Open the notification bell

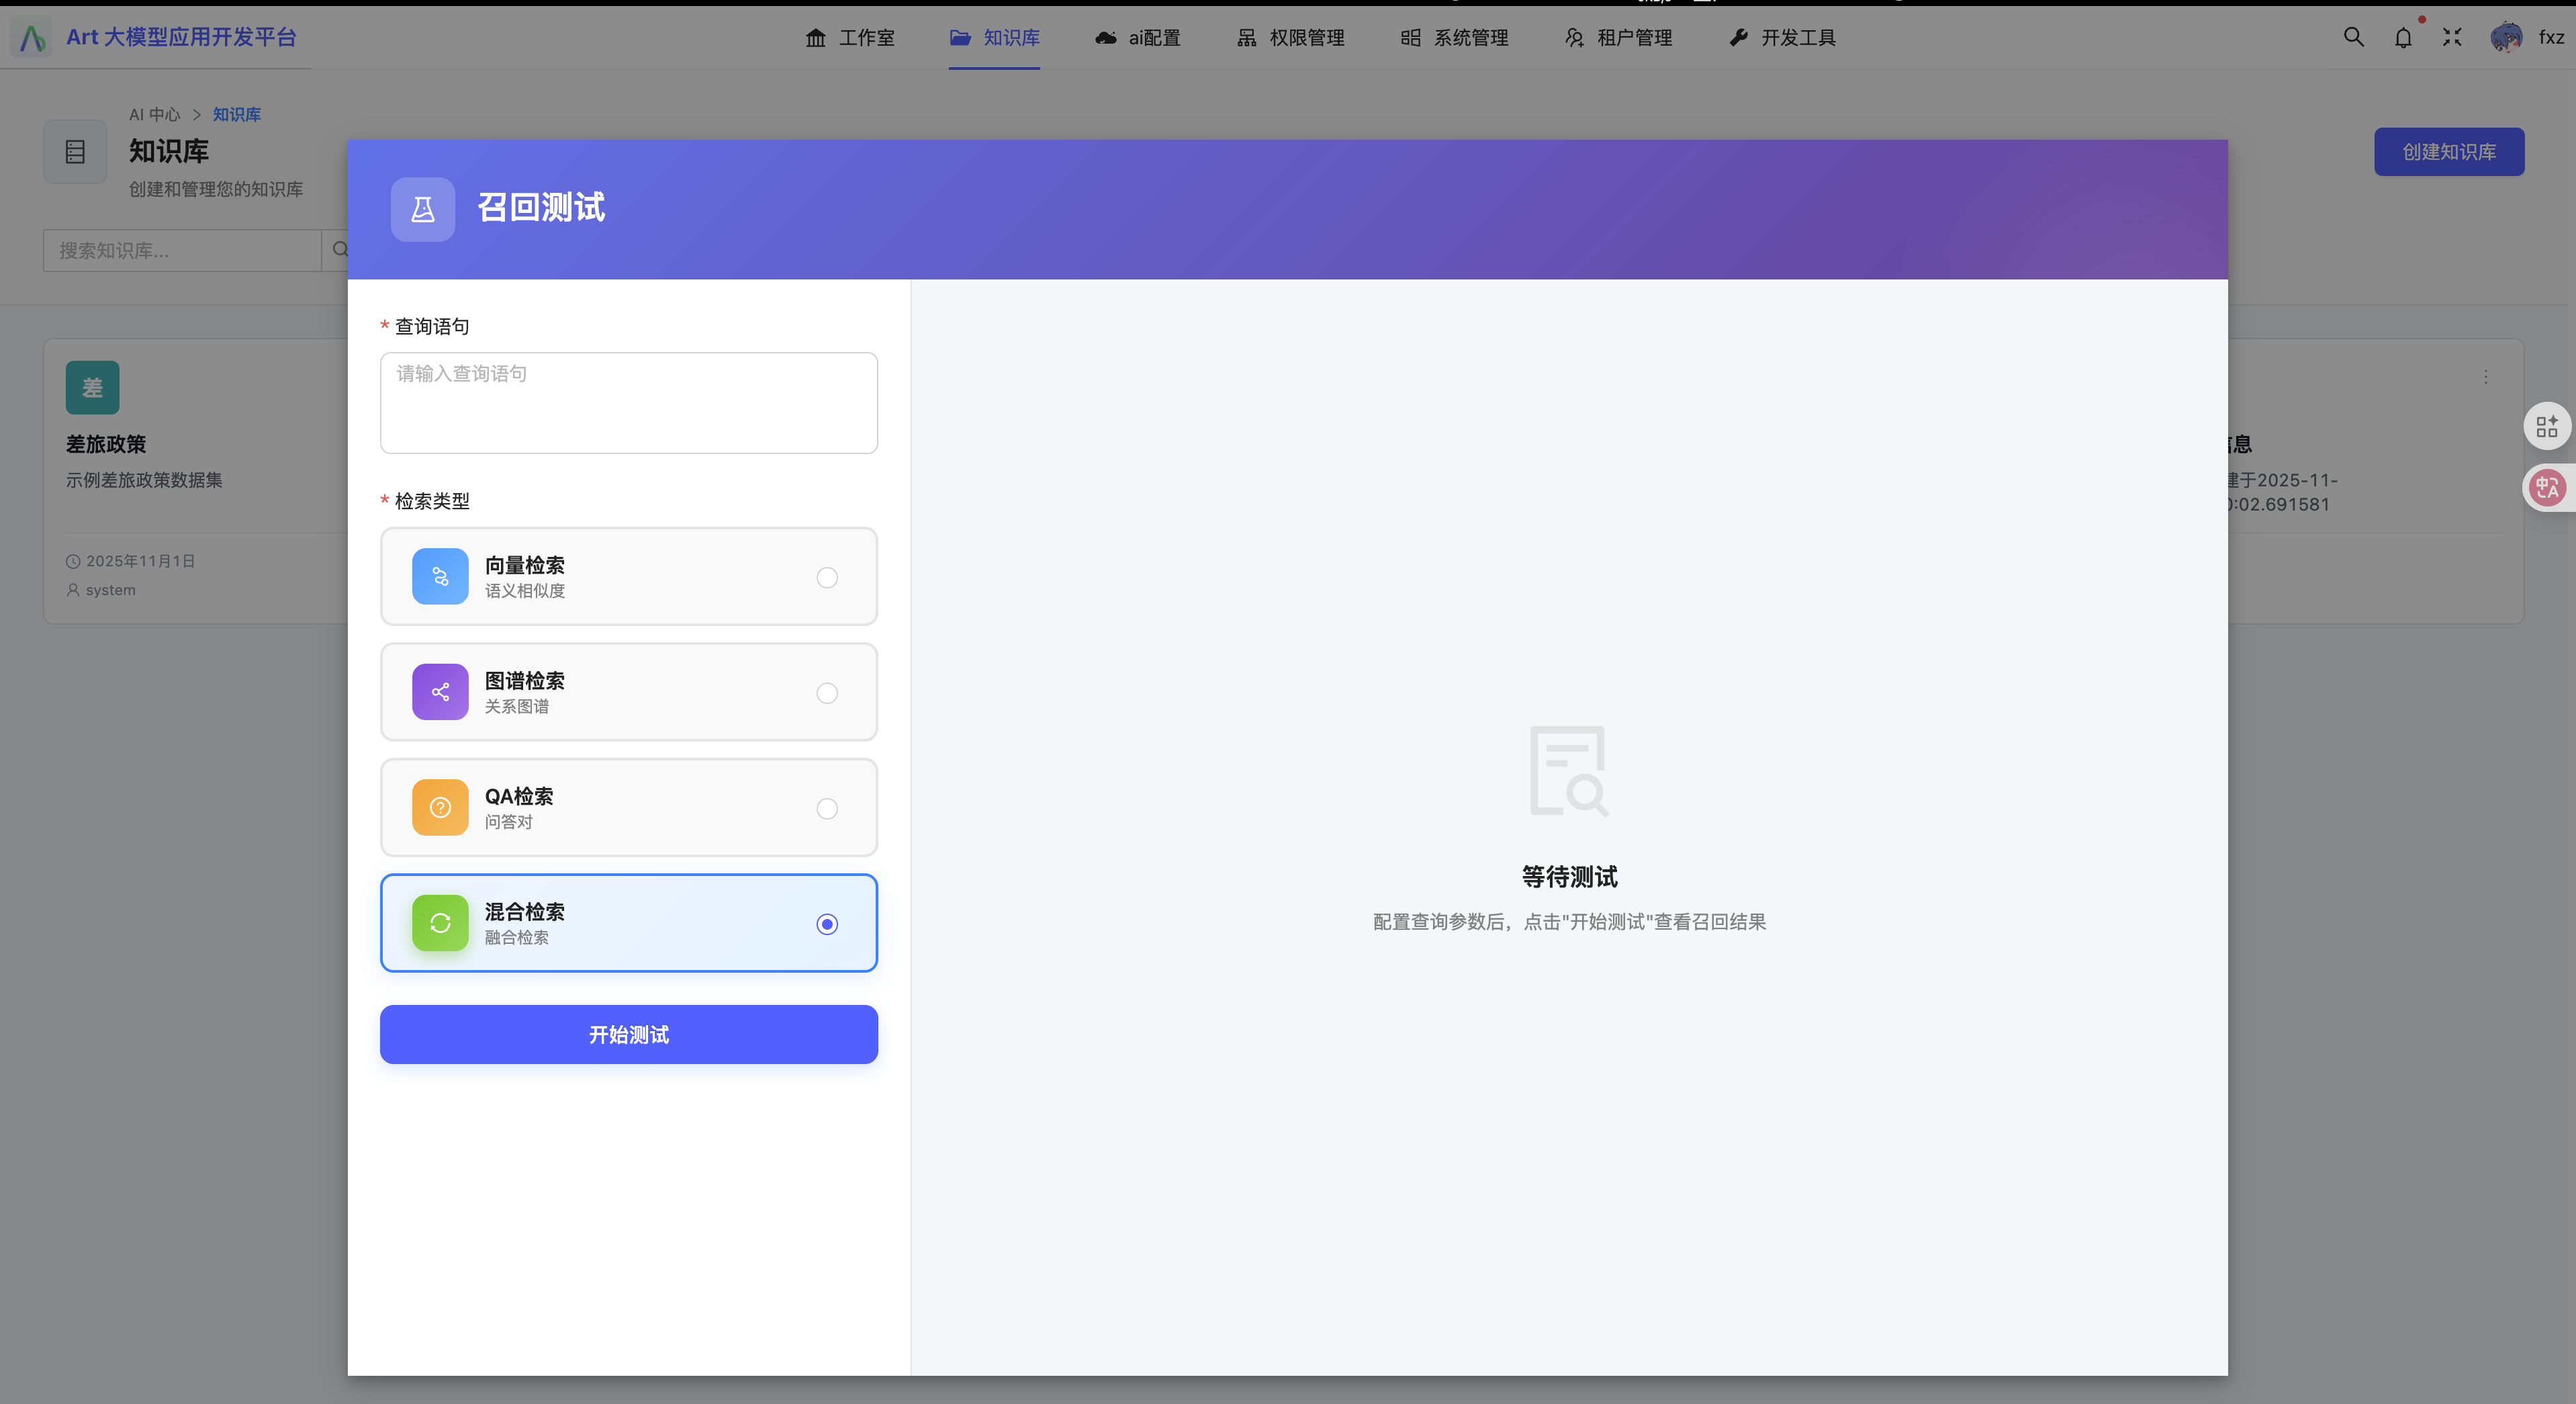[2403, 38]
